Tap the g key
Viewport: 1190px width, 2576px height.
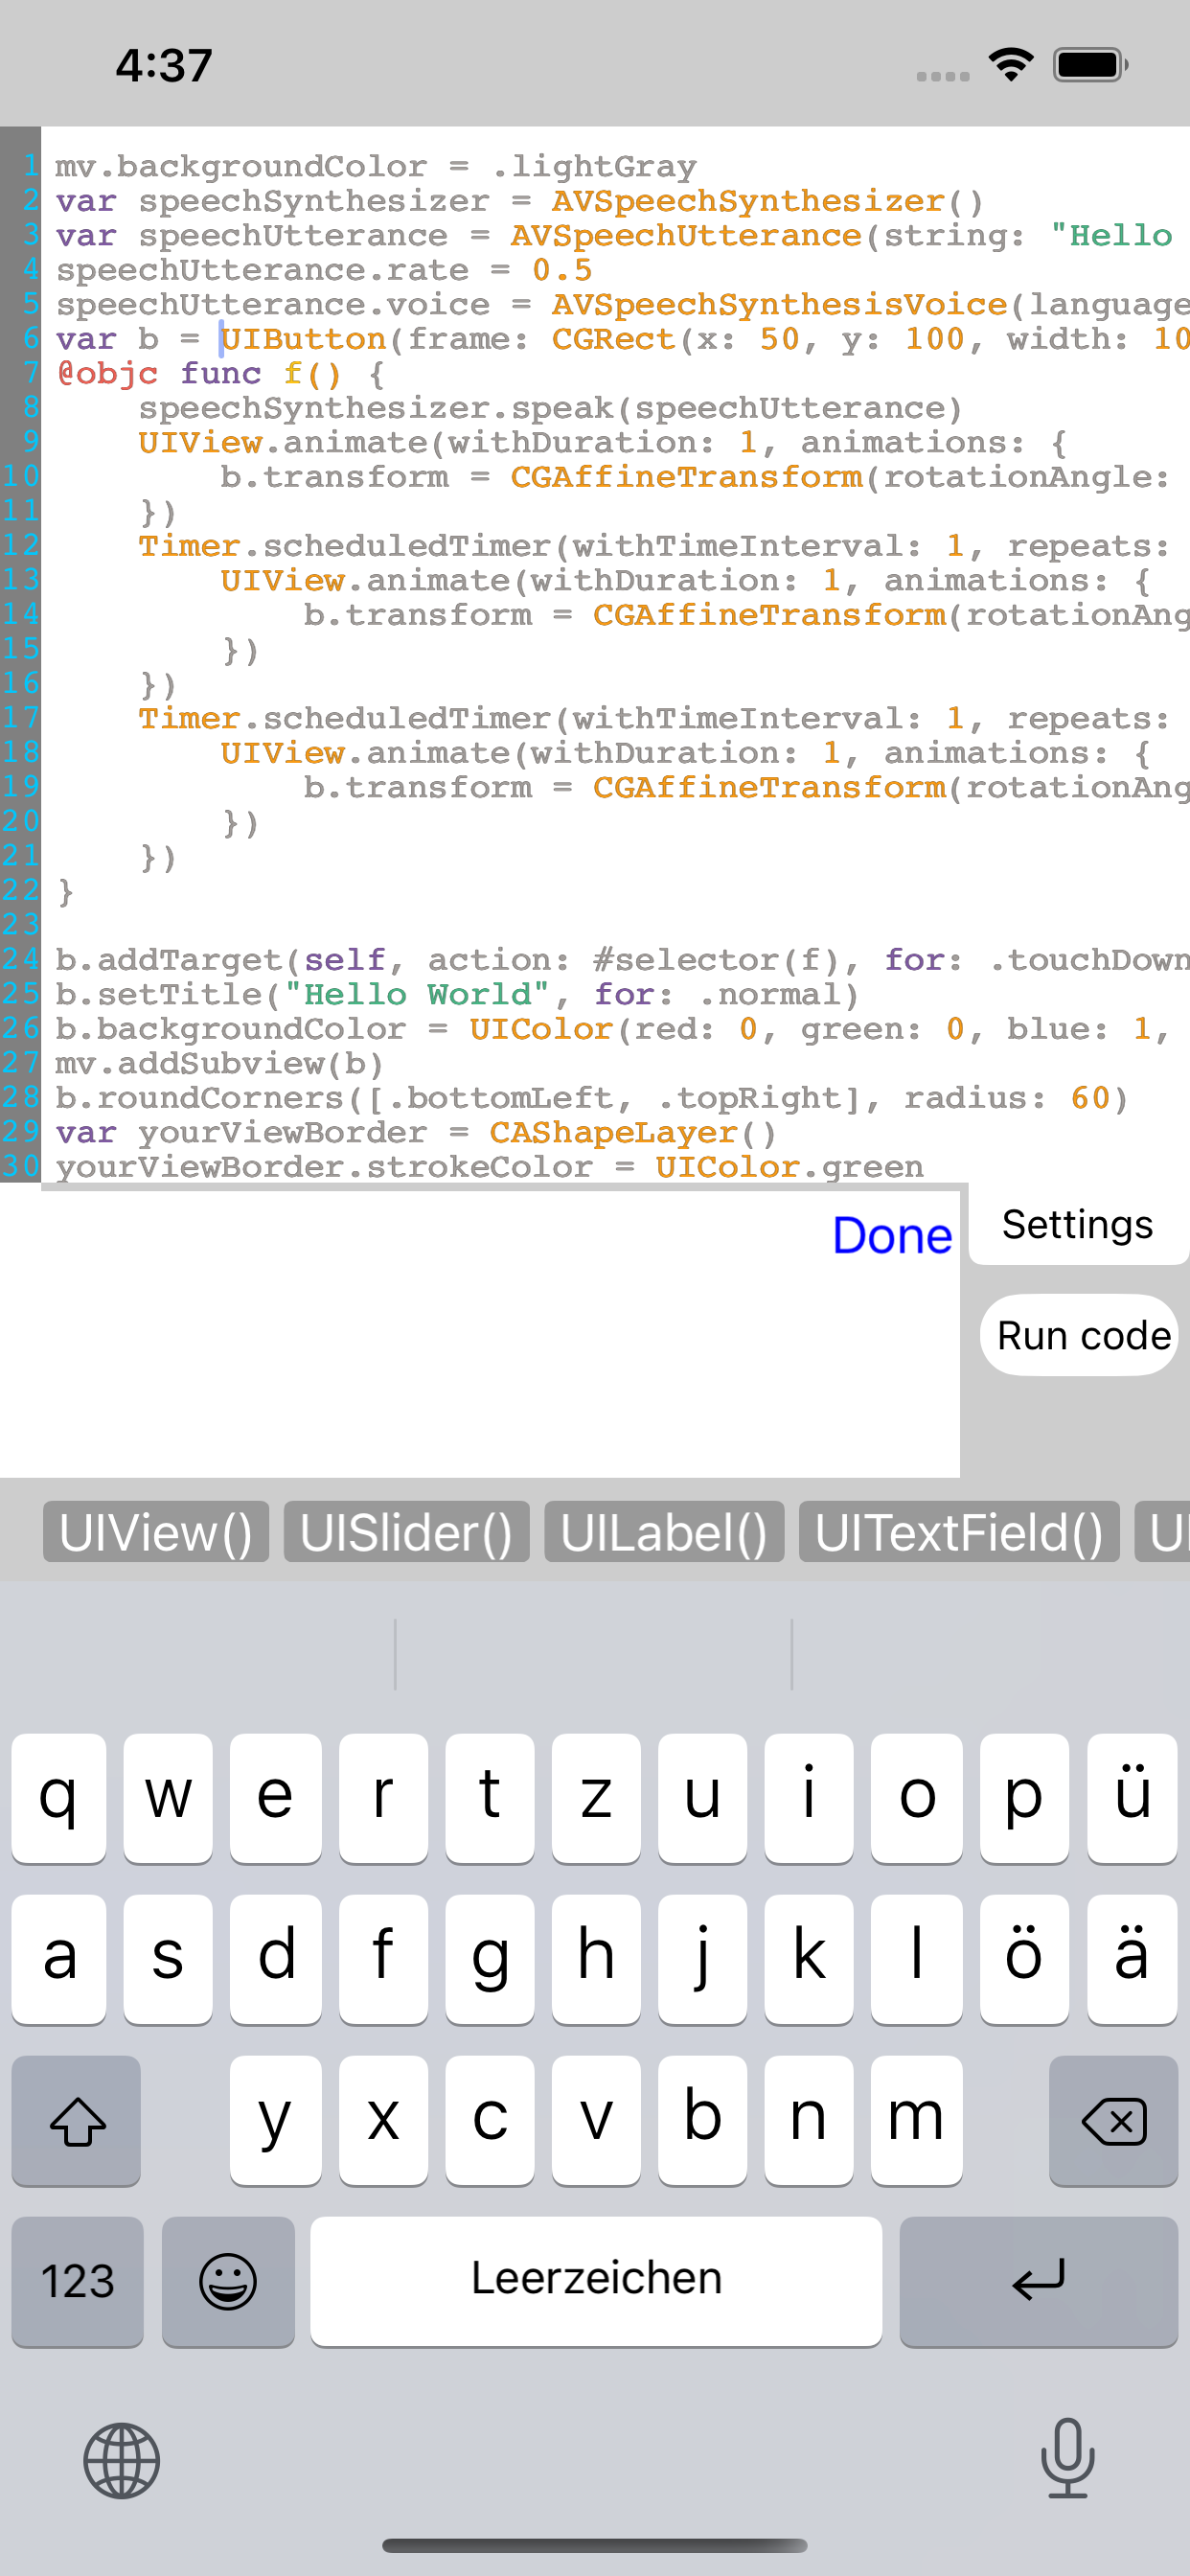pos(490,1958)
